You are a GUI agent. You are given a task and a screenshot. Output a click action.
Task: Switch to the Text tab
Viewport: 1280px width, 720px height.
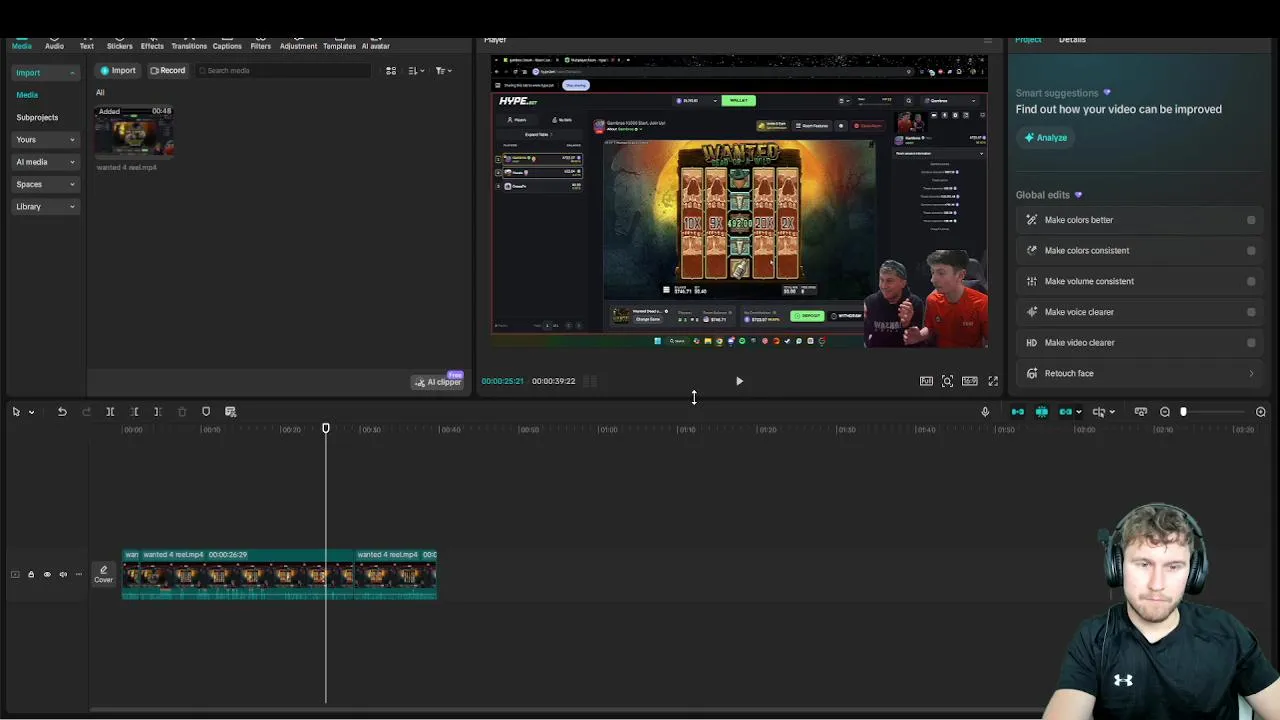pyautogui.click(x=87, y=45)
